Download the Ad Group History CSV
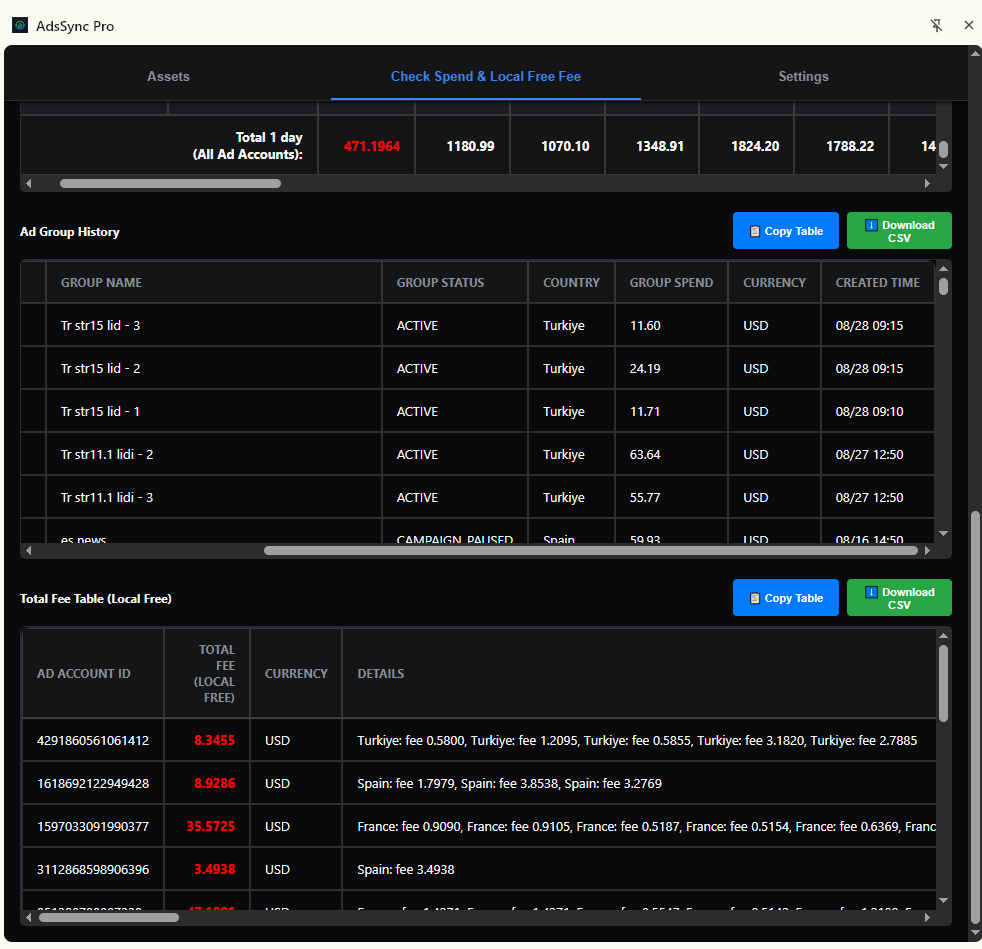 click(899, 231)
